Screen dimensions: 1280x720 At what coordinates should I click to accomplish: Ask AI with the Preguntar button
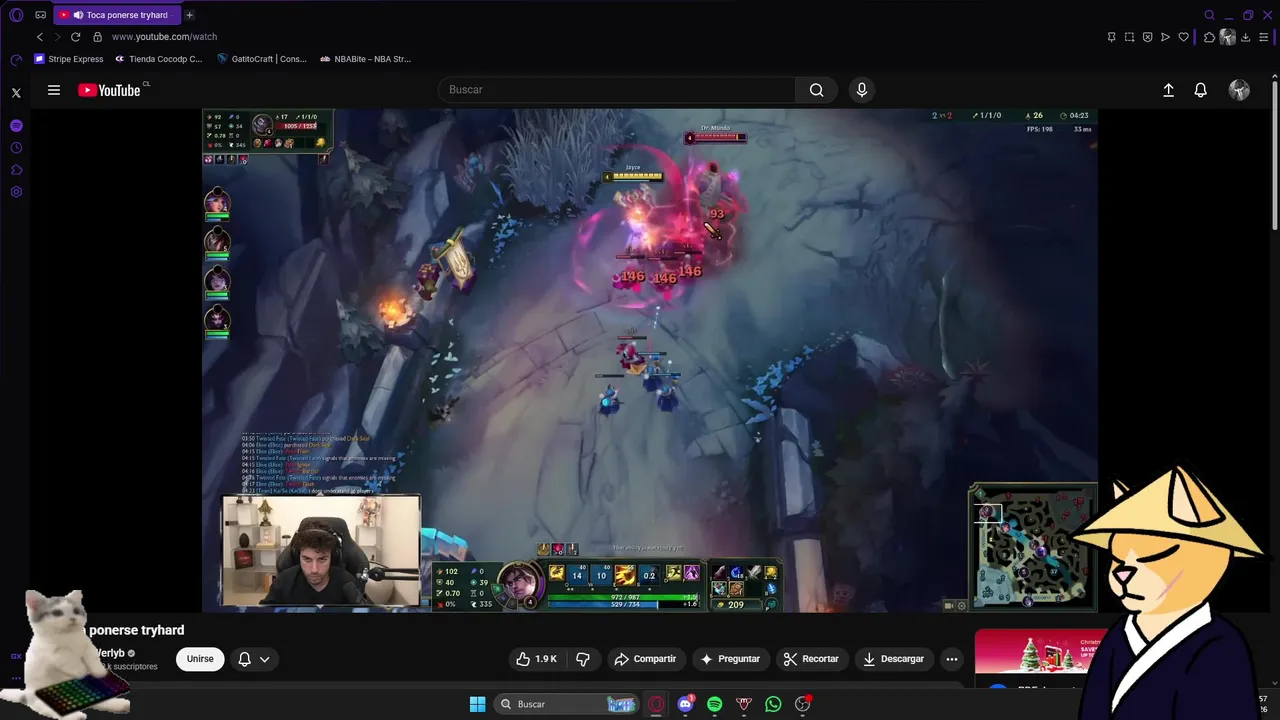[730, 659]
